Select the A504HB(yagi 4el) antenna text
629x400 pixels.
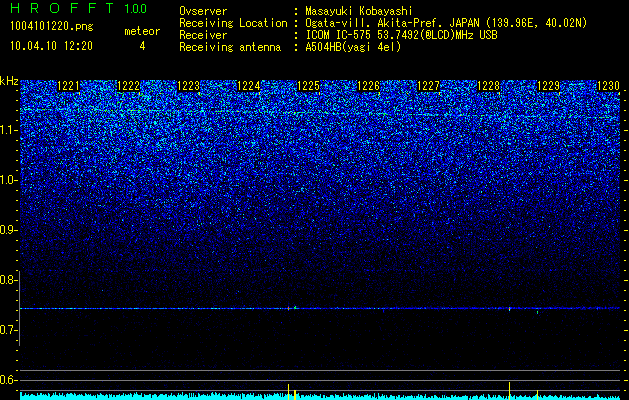point(353,47)
